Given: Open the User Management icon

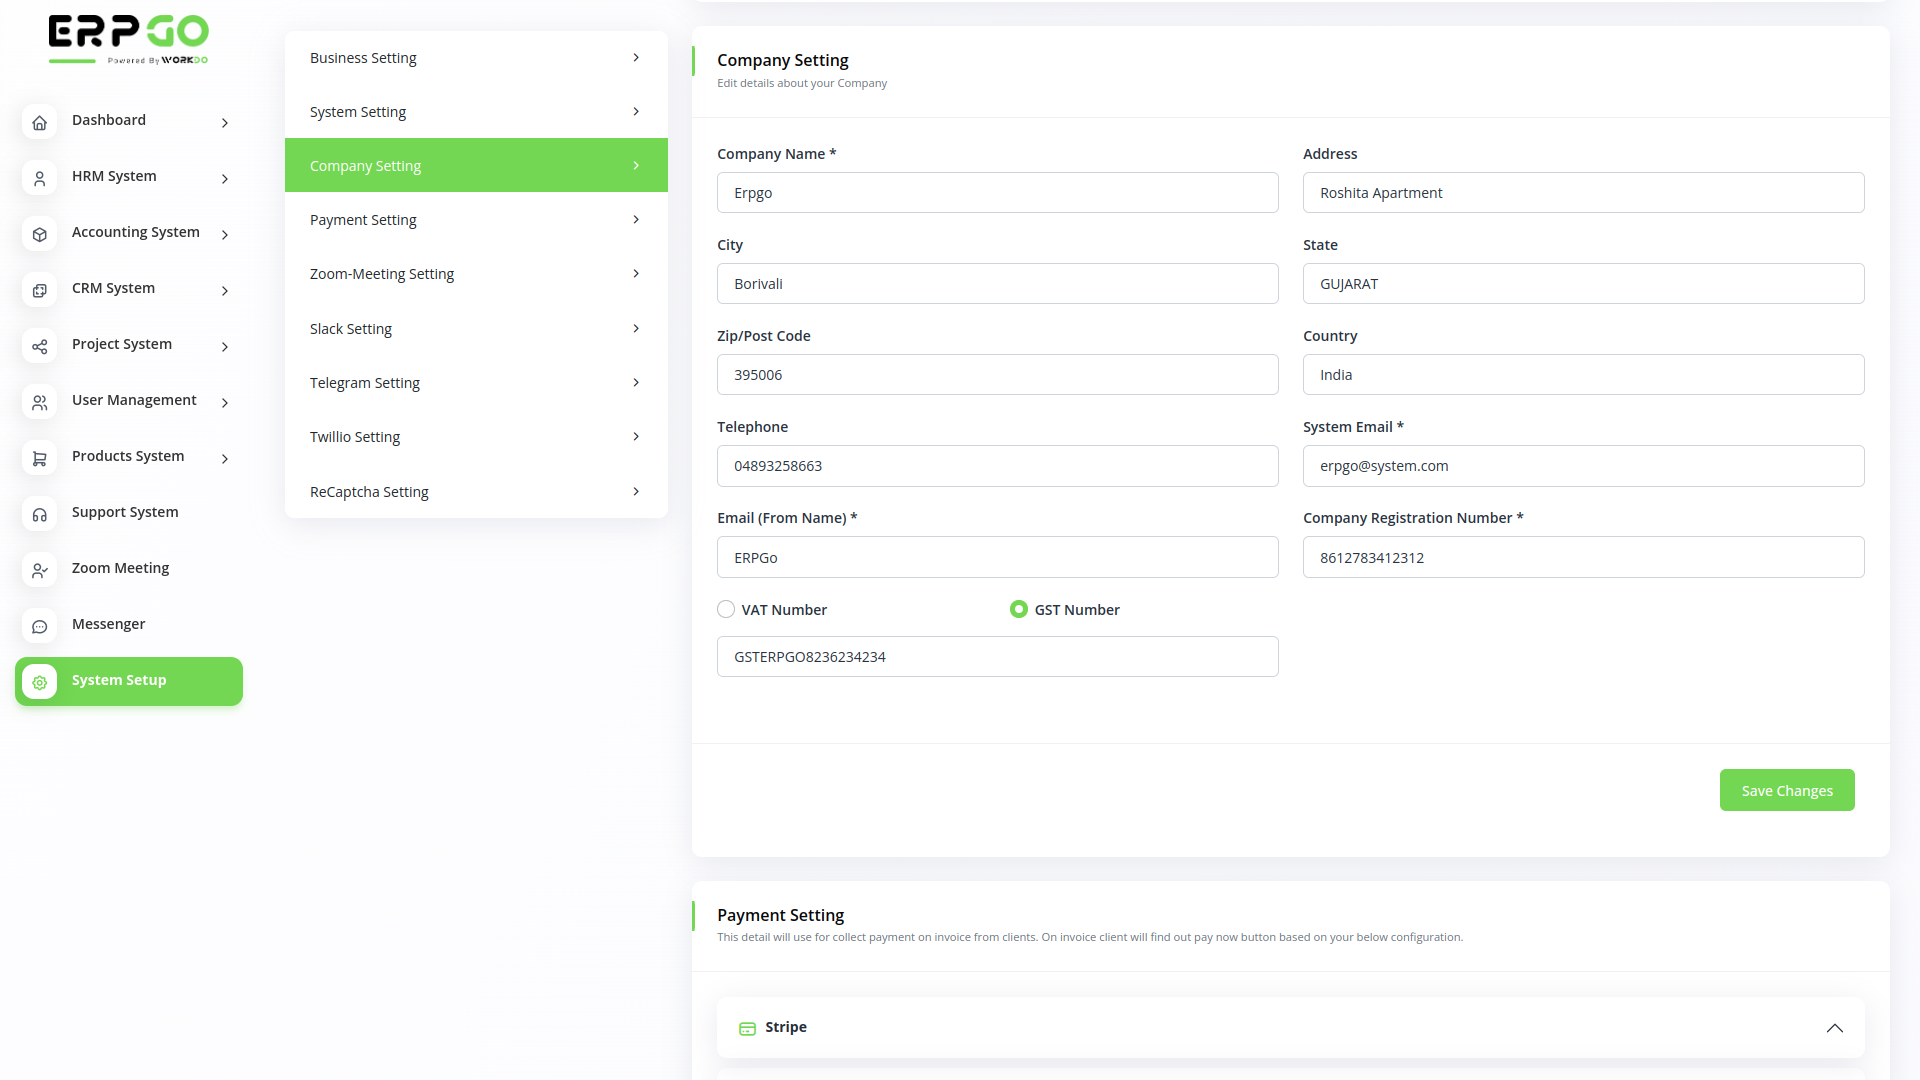Looking at the screenshot, I should point(39,402).
